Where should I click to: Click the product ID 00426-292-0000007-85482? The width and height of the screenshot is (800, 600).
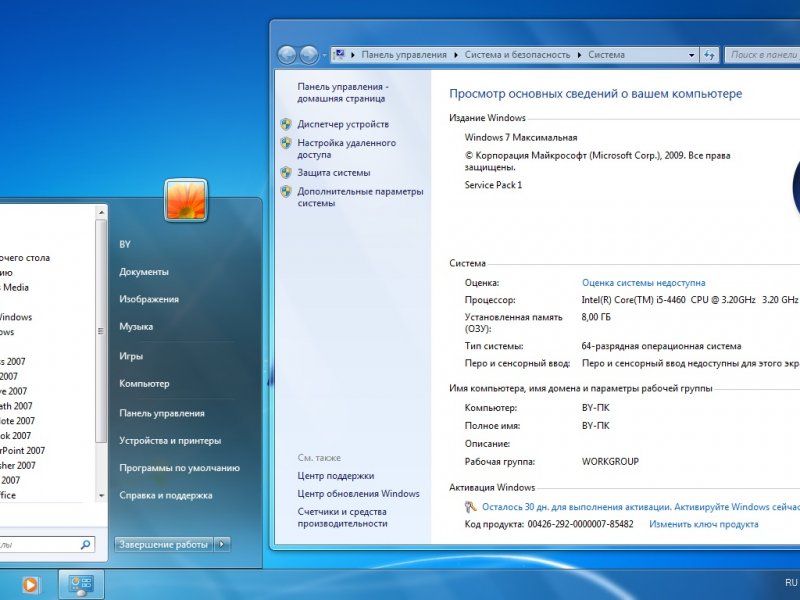tap(581, 524)
